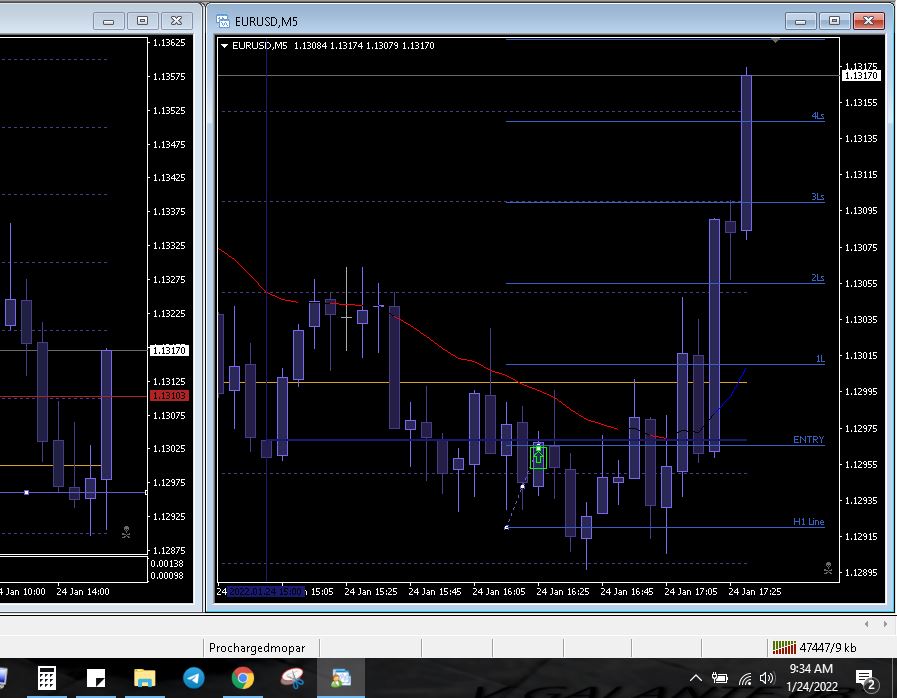Click the 1.13170 current price tag on EURUSD chart
This screenshot has height=698, width=897.
(860, 76)
